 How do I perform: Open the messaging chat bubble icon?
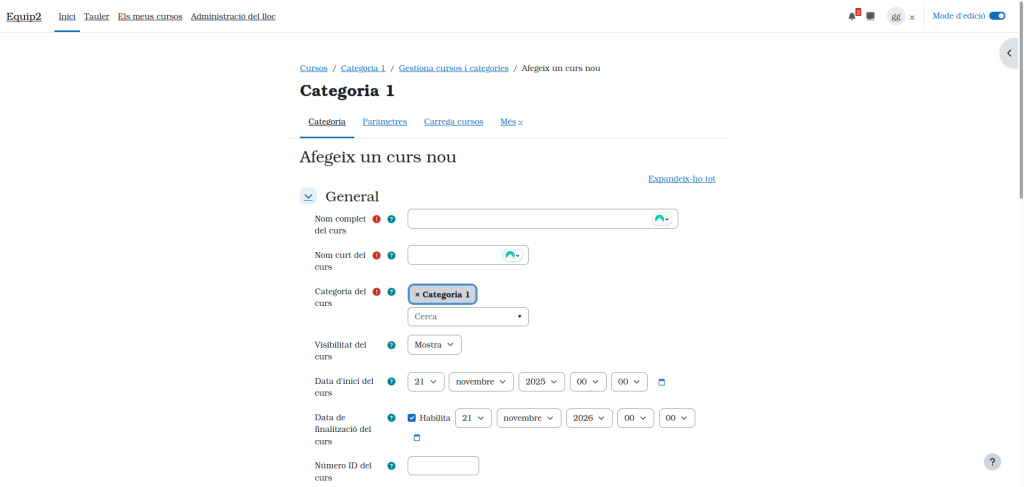tap(870, 17)
